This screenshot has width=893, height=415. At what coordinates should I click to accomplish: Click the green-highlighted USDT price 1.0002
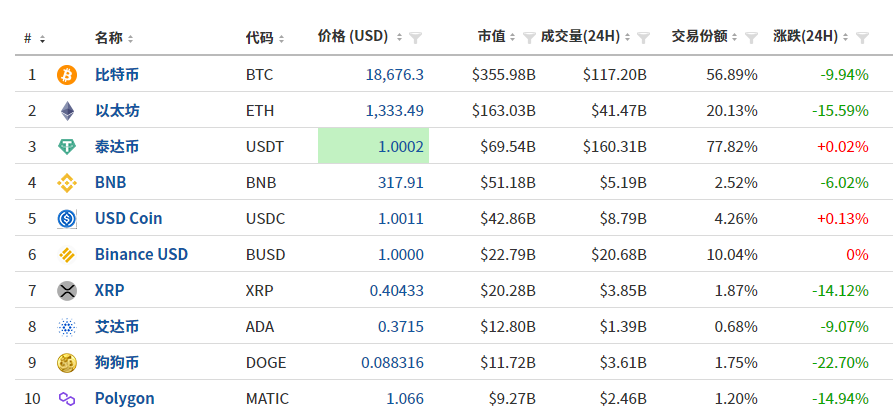[x=401, y=147]
